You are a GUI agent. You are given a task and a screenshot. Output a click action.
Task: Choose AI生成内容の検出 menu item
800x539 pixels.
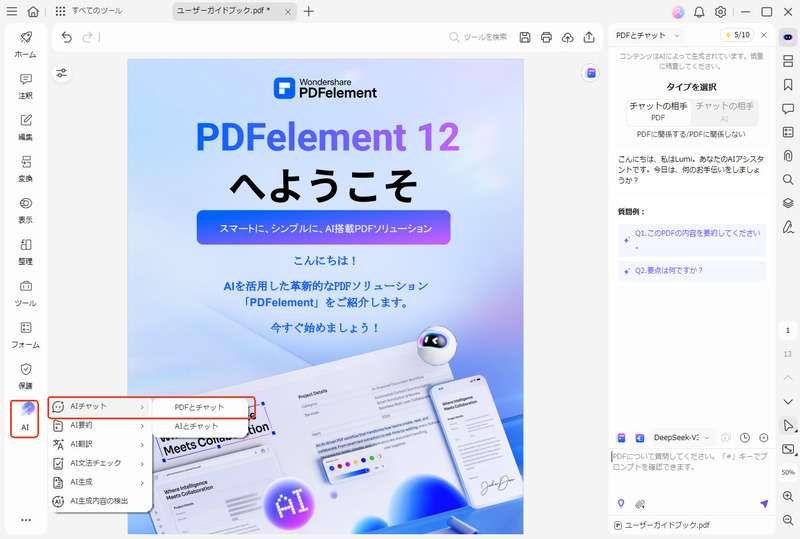click(100, 501)
